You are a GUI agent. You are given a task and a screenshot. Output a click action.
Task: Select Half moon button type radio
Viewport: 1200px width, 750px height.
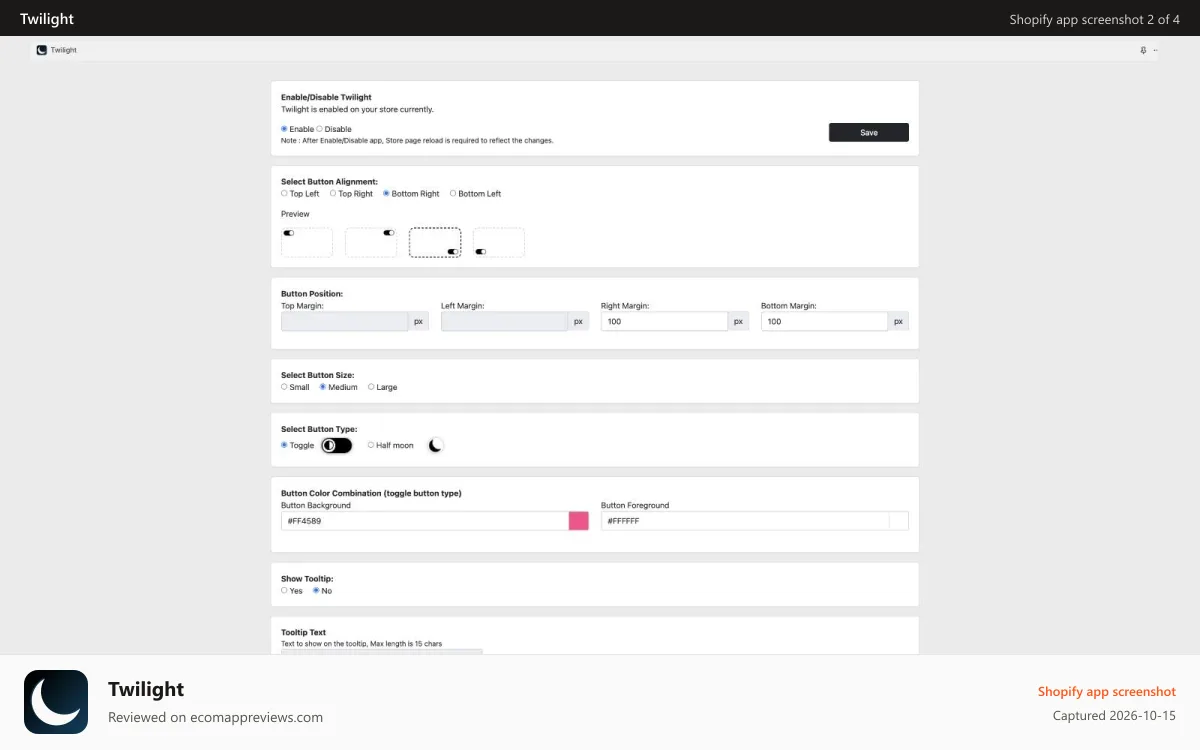(371, 445)
